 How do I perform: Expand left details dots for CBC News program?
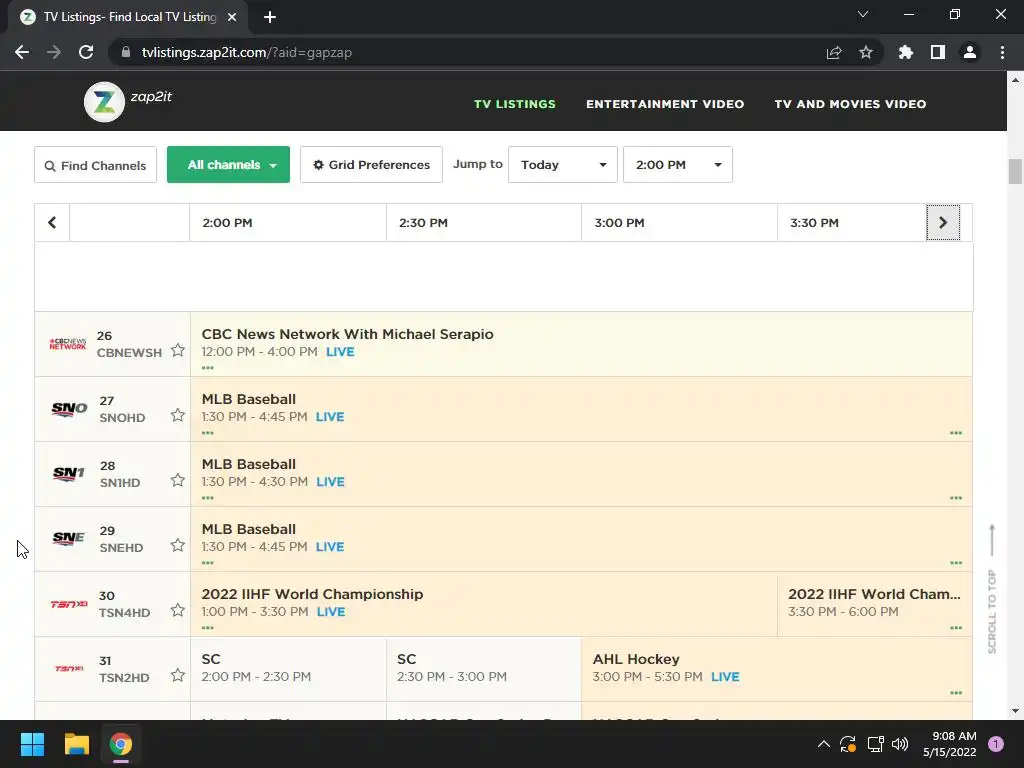208,368
